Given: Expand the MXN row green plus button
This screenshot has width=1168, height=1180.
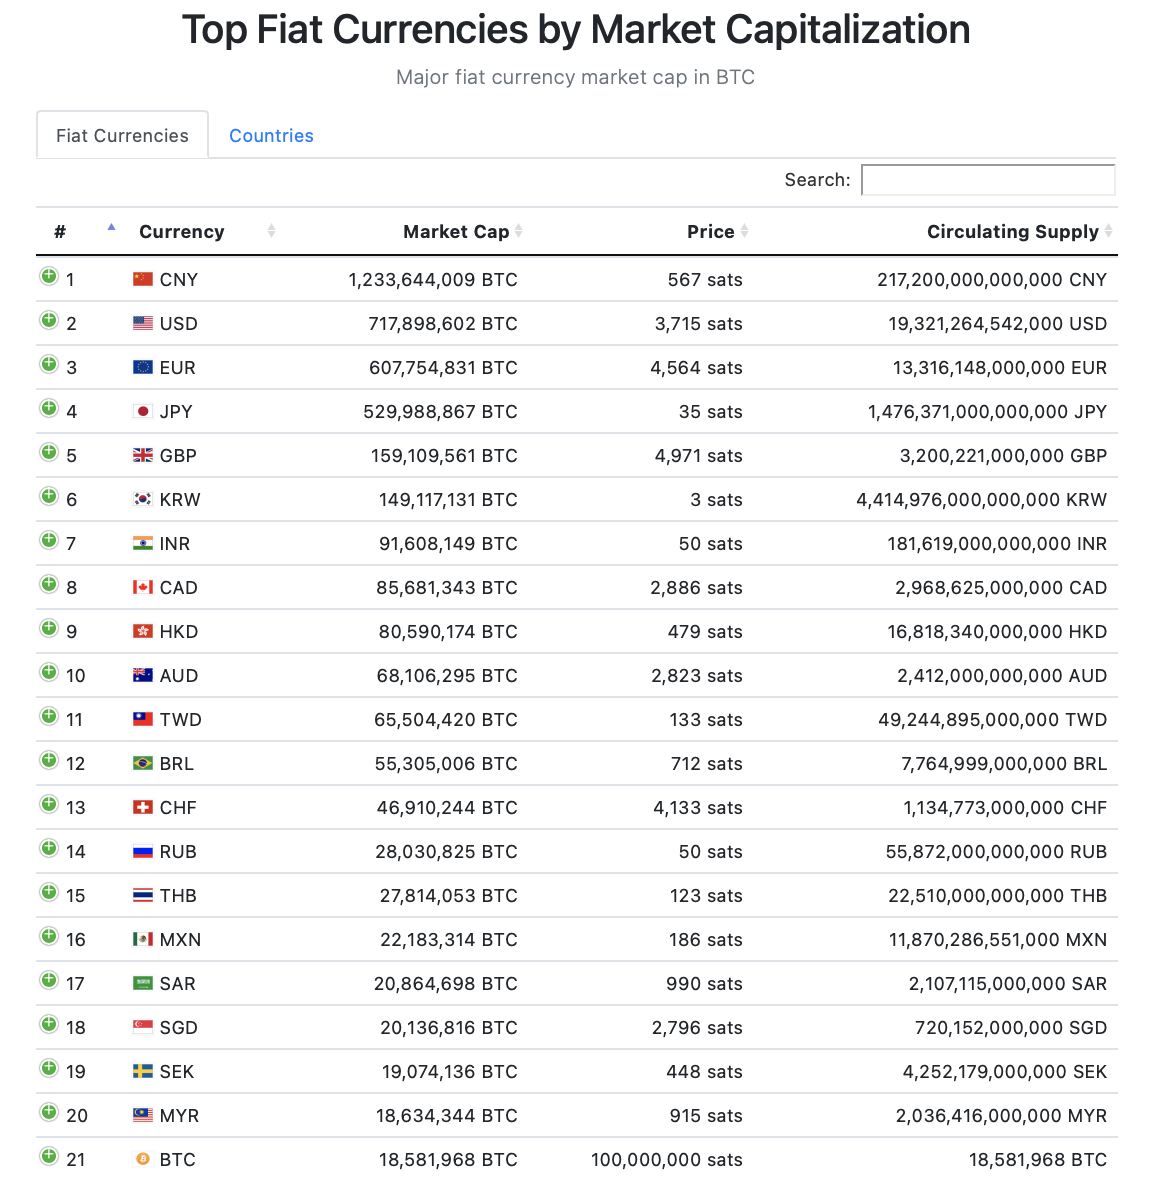Looking at the screenshot, I should click(49, 936).
